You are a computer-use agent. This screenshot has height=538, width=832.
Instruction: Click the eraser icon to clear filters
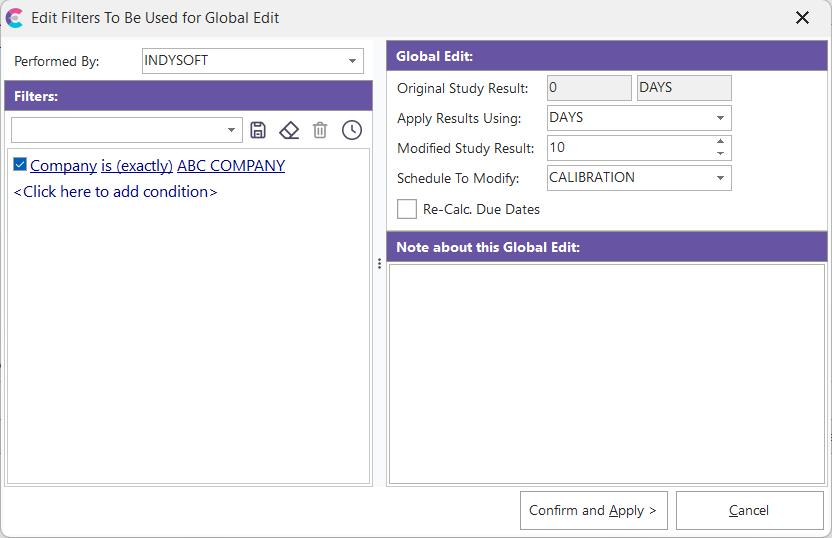289,130
